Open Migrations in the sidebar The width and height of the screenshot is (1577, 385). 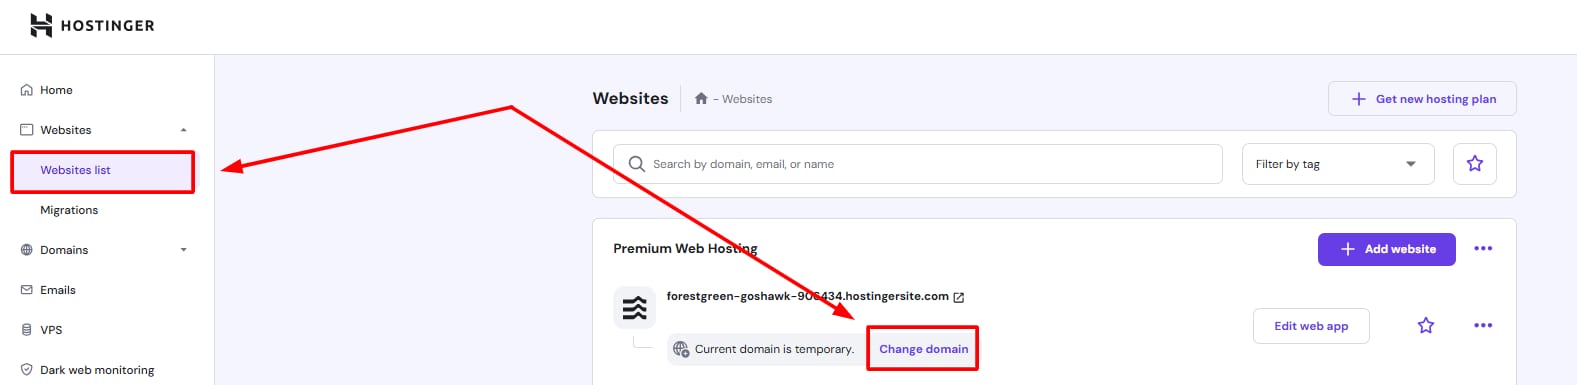tap(69, 210)
